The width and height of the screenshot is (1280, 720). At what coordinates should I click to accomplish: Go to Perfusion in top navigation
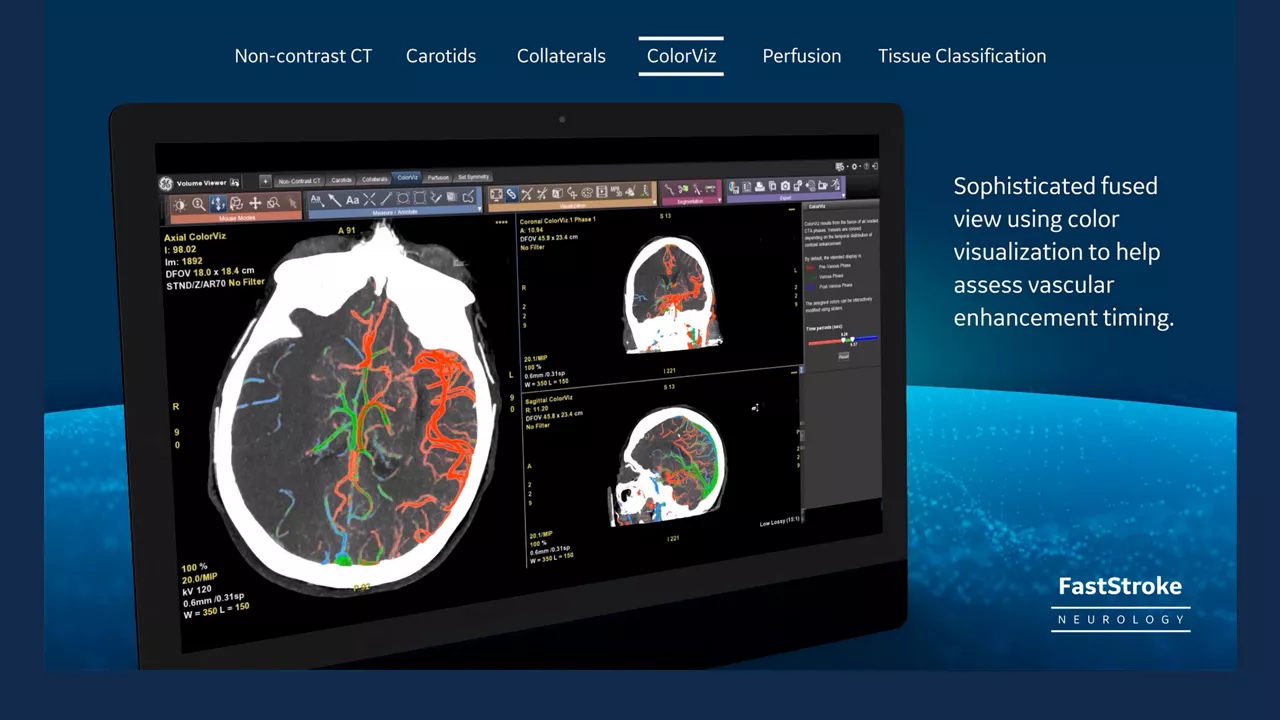point(802,56)
